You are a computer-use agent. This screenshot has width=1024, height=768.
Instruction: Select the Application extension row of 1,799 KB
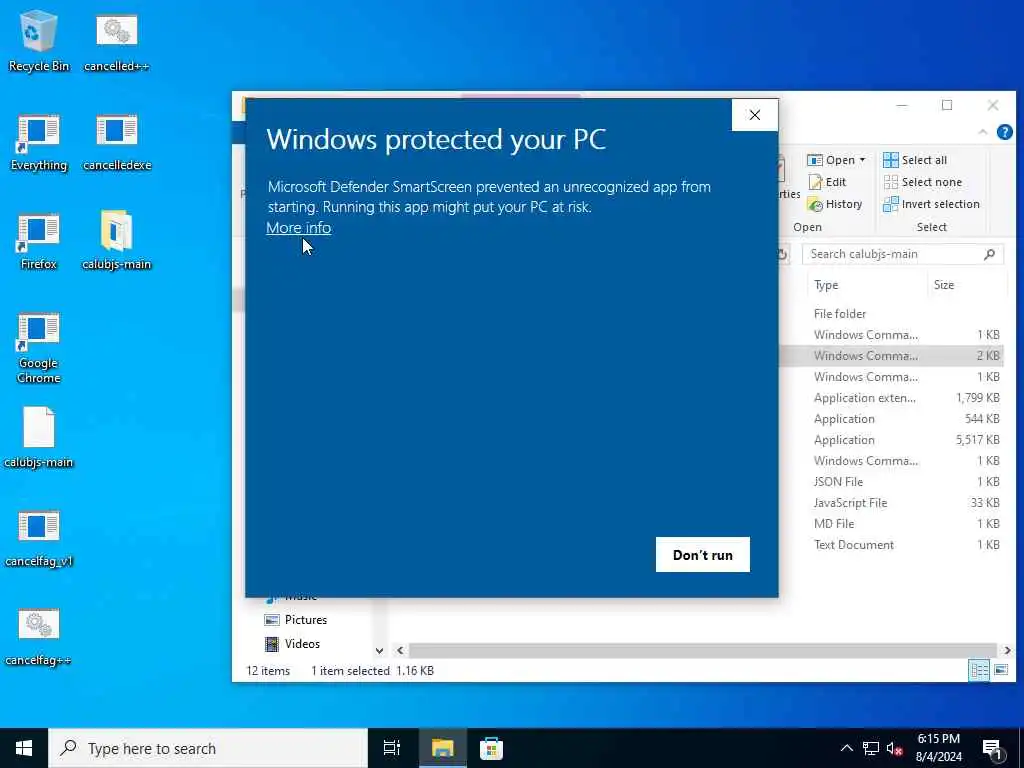pyautogui.click(x=891, y=398)
